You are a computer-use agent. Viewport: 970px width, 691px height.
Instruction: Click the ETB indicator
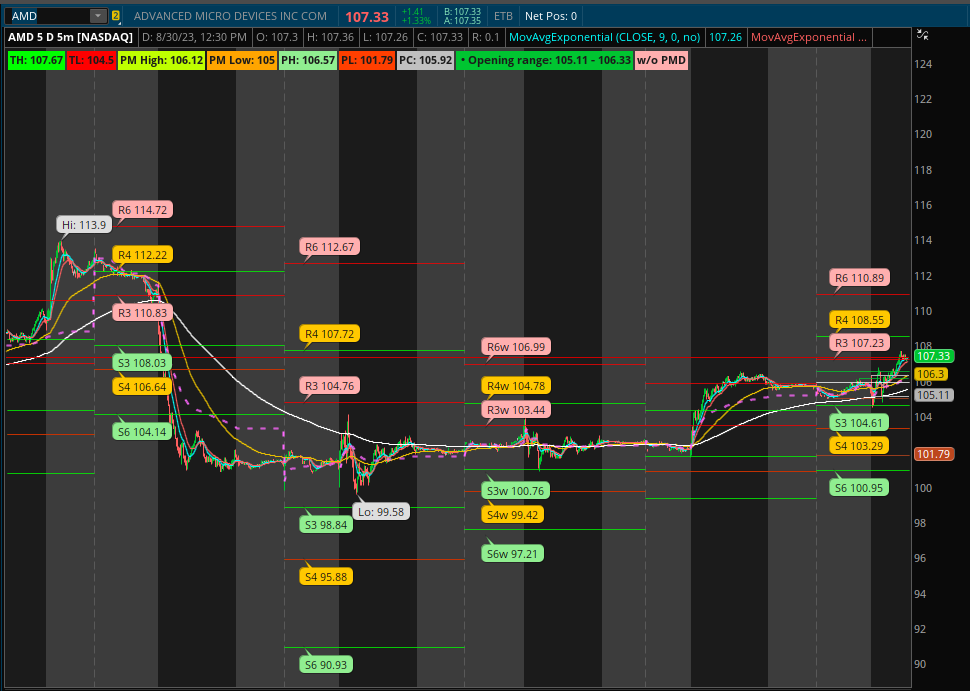coord(503,16)
